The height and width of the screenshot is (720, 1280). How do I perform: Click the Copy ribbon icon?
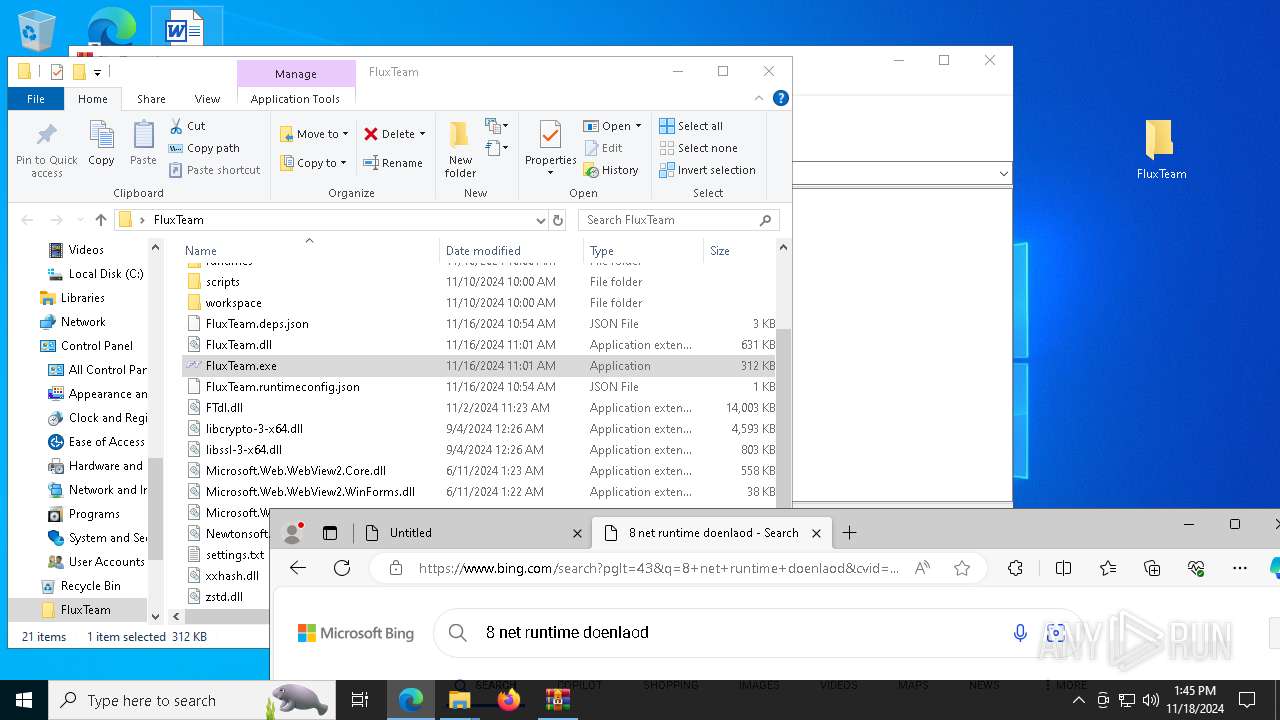point(101,143)
